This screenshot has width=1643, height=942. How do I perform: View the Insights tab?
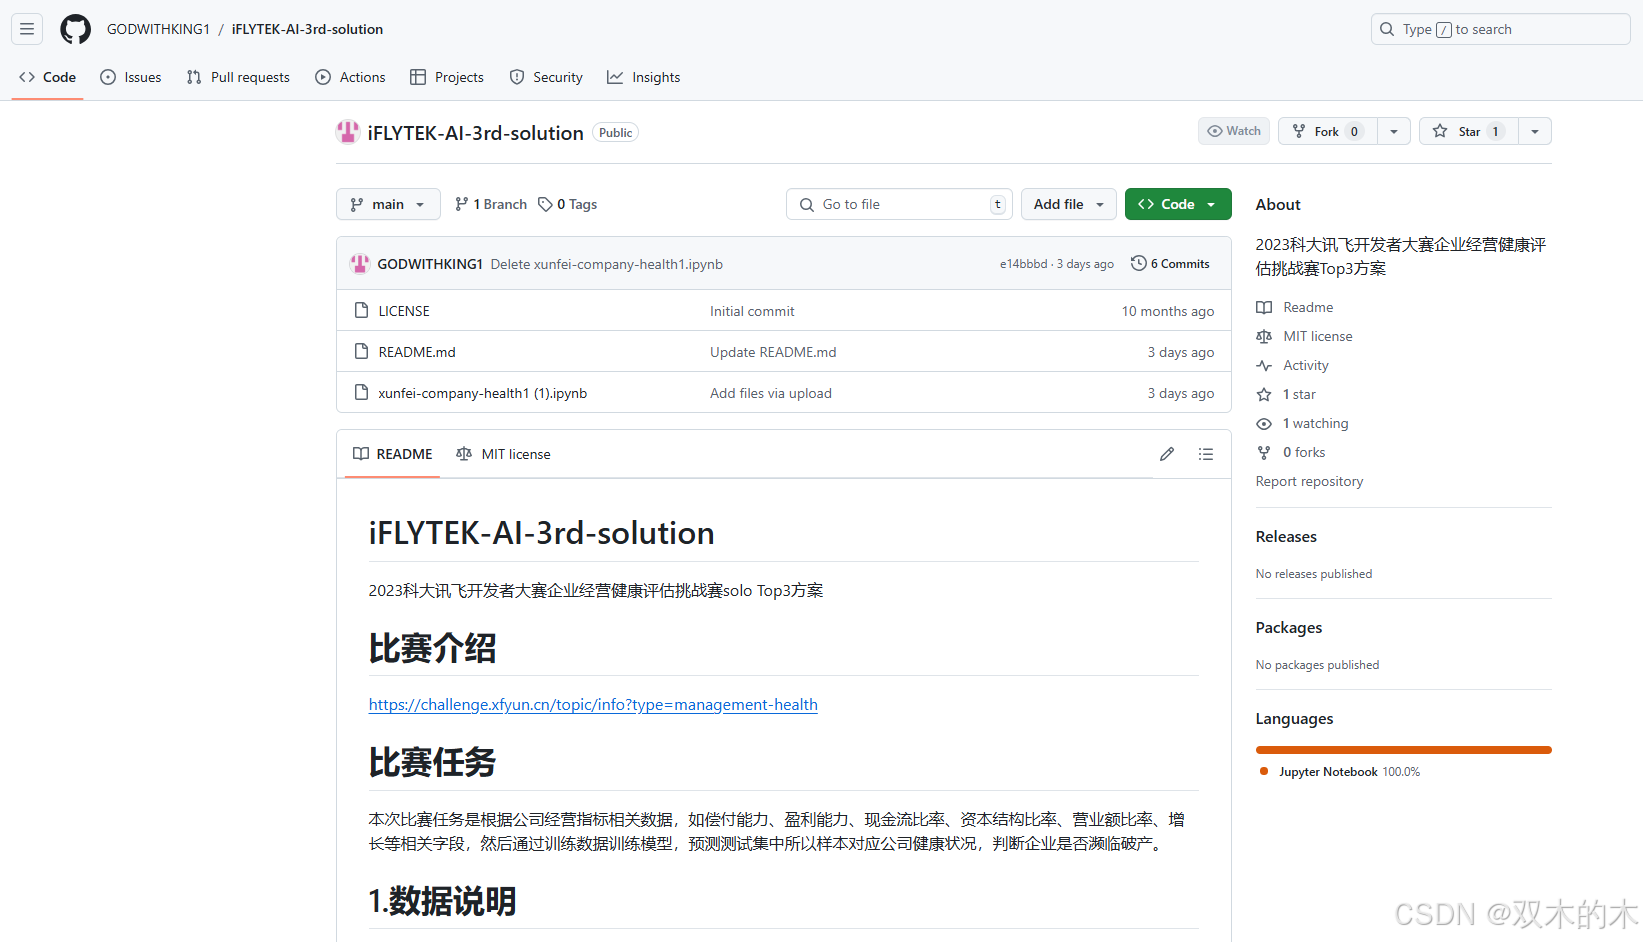pos(644,77)
